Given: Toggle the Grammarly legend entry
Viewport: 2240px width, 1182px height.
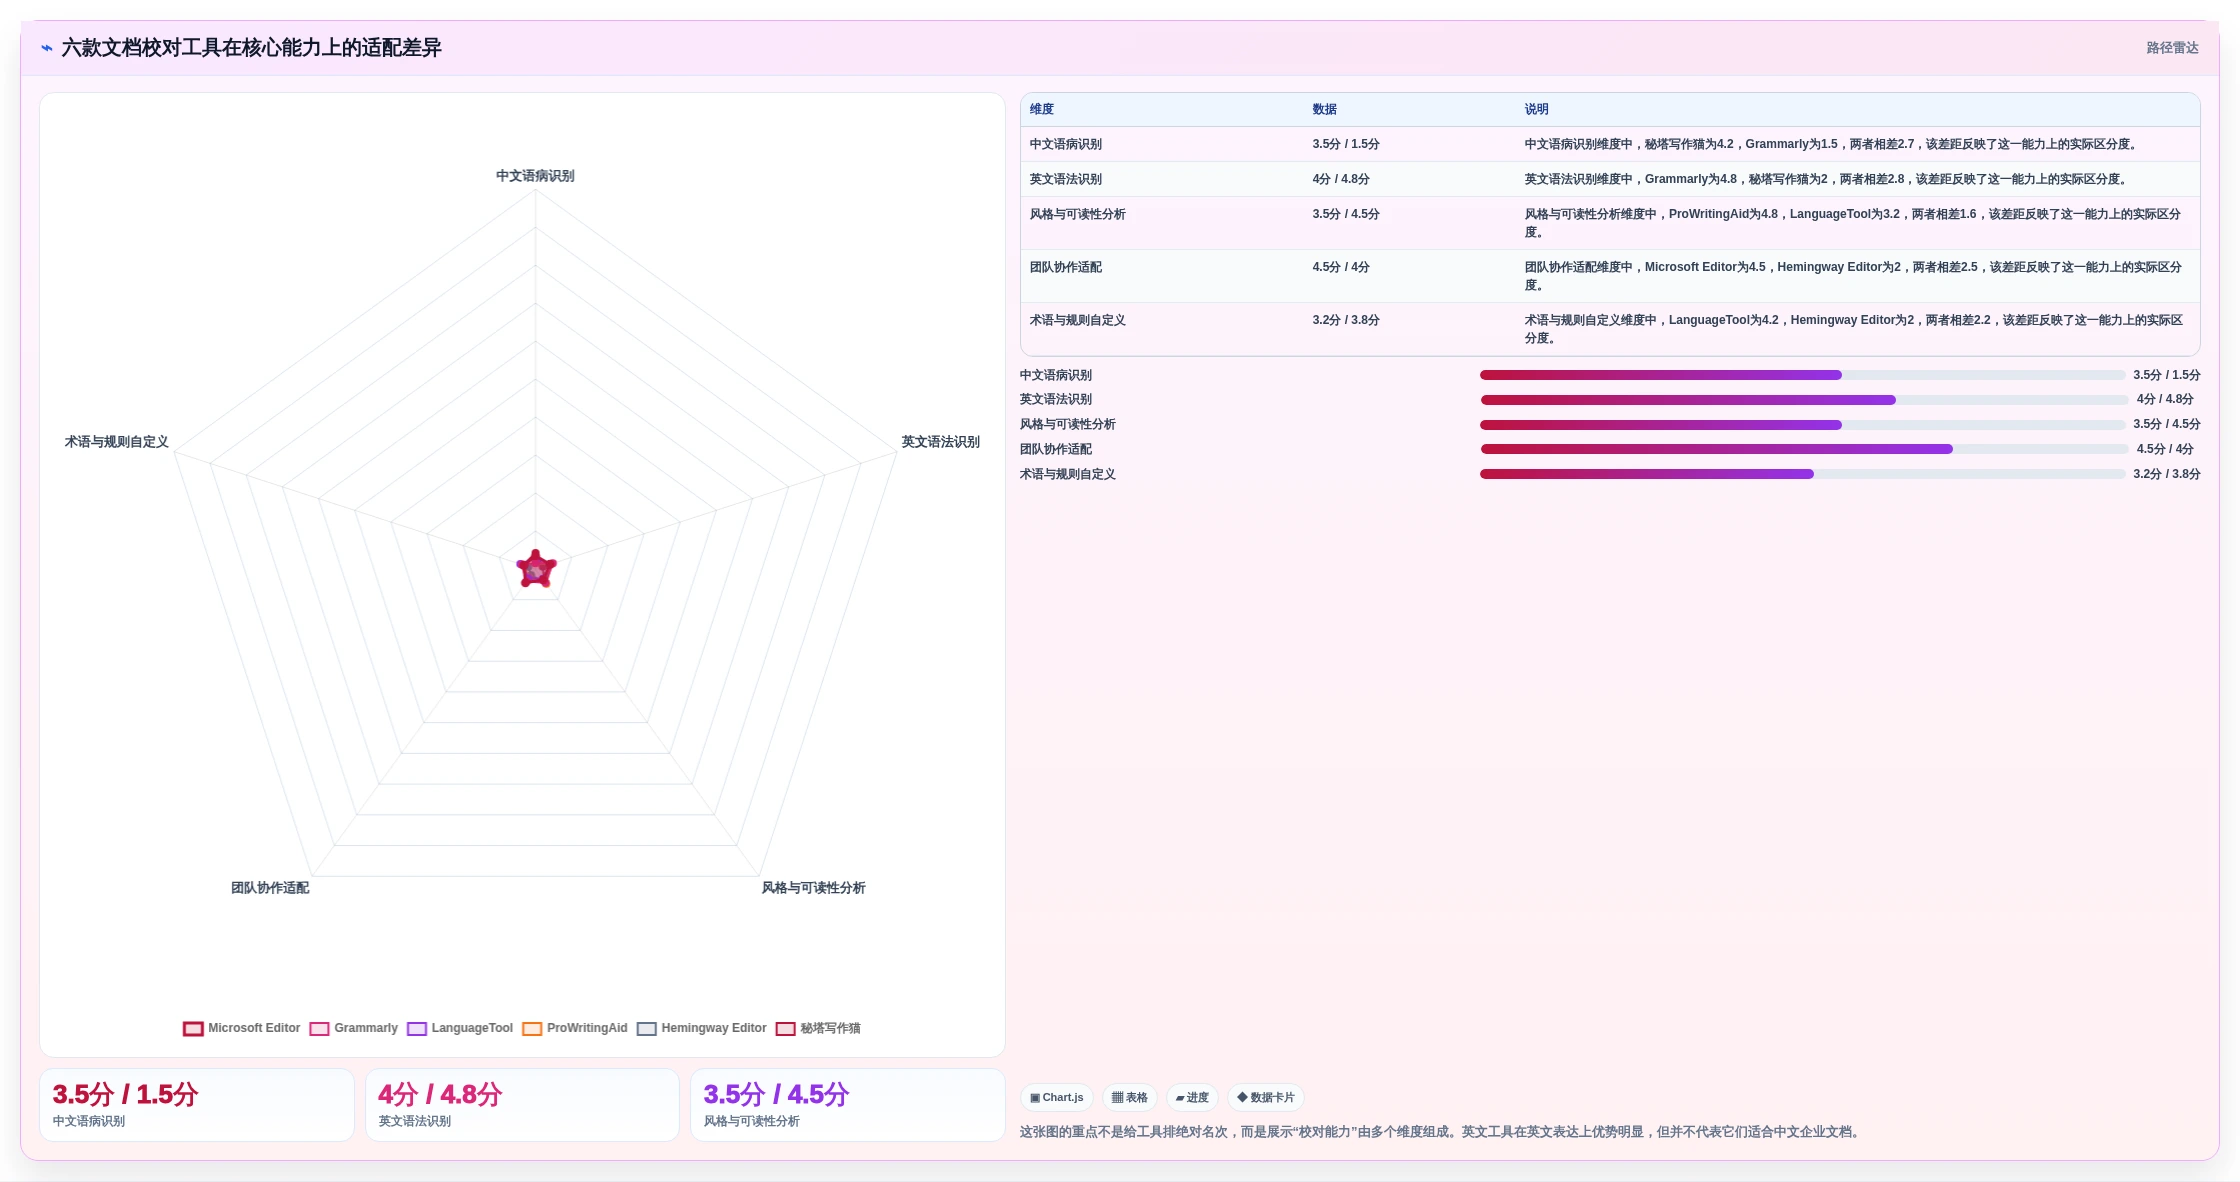Looking at the screenshot, I should click(353, 1029).
